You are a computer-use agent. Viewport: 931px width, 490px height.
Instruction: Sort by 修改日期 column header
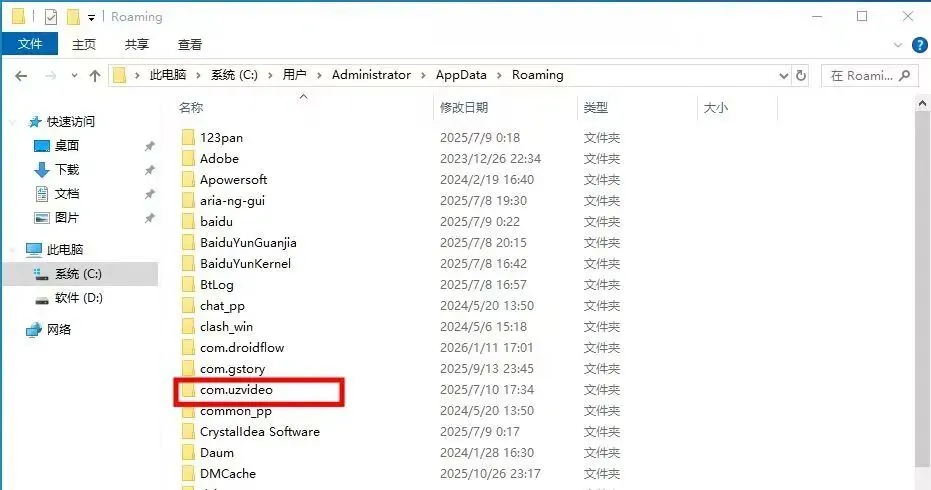click(464, 108)
